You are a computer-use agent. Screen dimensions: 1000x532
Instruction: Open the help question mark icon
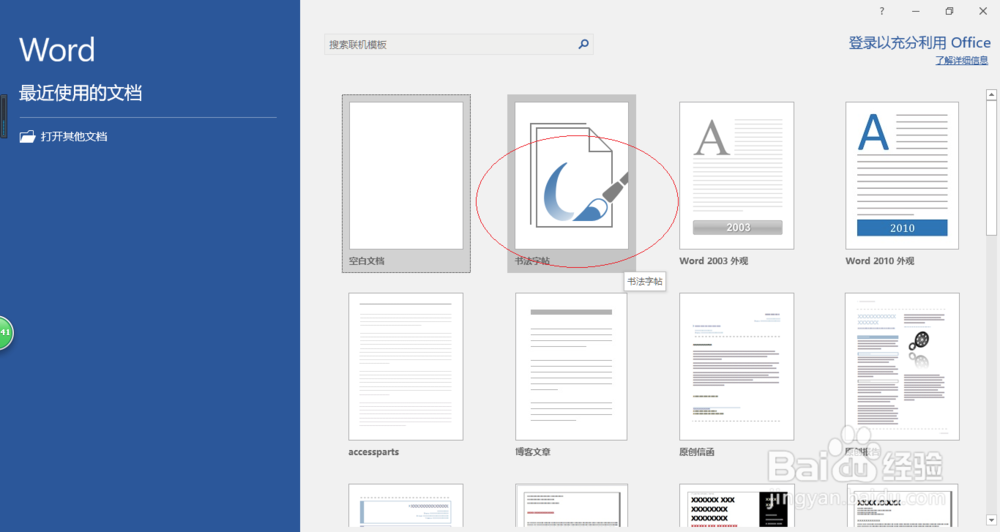click(x=882, y=11)
